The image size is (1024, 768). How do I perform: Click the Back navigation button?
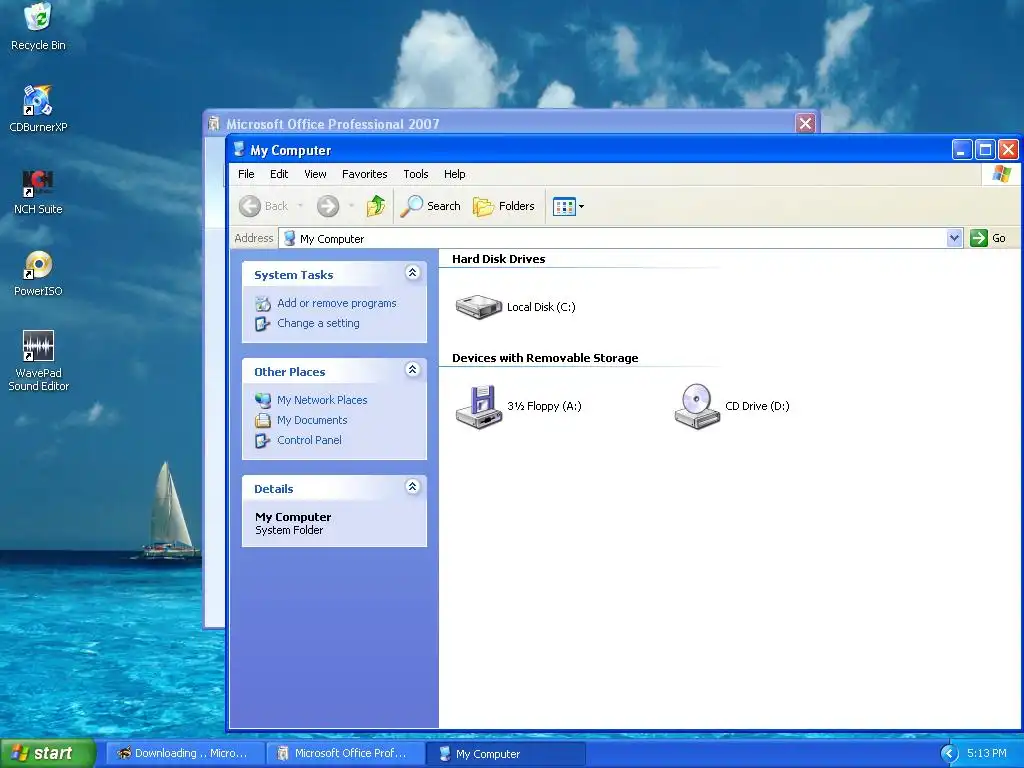tap(263, 206)
